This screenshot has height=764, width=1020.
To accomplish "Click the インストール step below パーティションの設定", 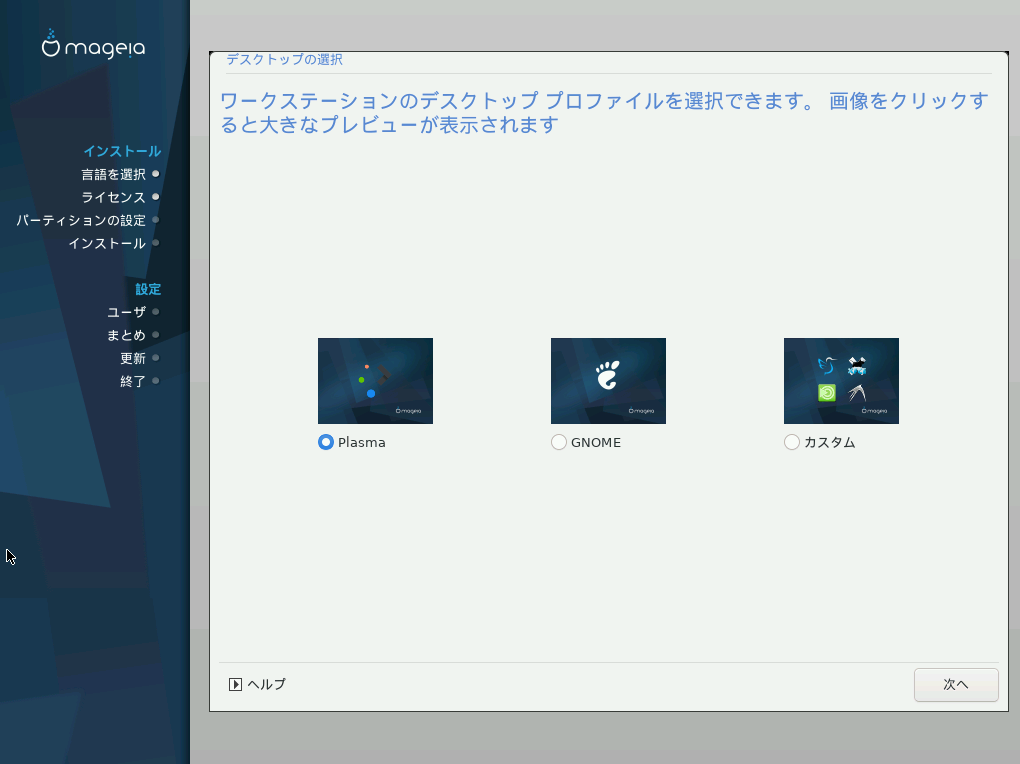I will (107, 243).
